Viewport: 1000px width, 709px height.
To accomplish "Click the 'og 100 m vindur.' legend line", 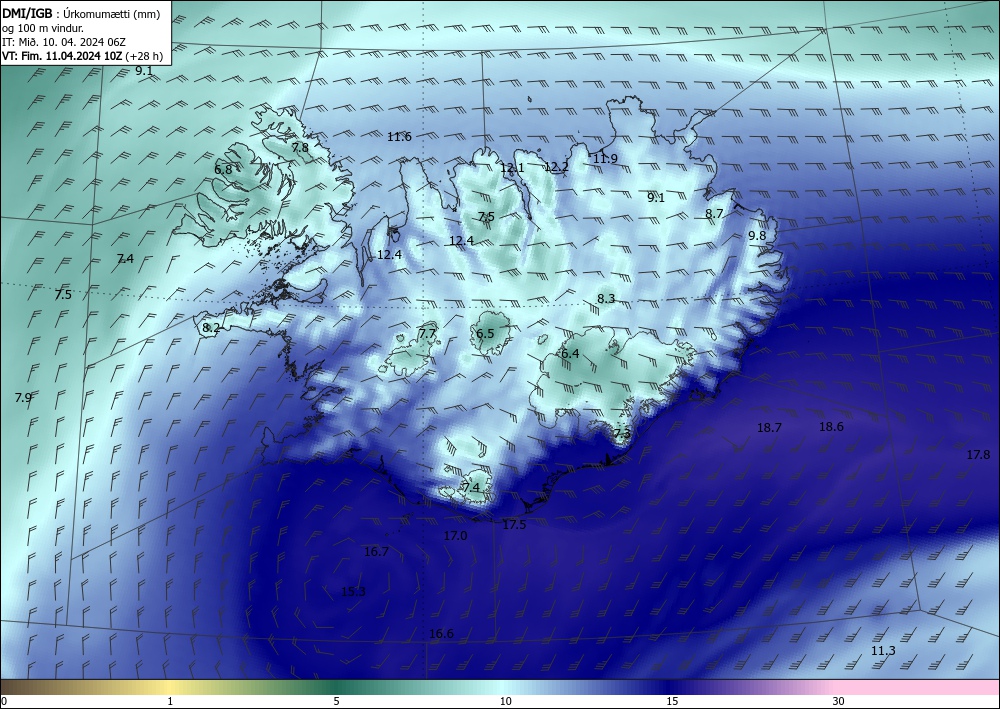I will point(43,29).
